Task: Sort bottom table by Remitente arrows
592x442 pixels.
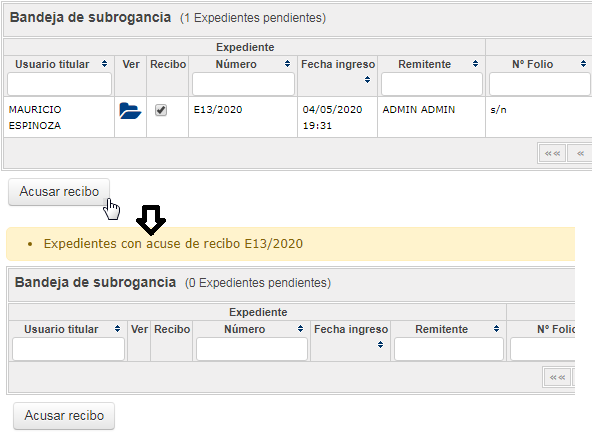Action: point(496,329)
